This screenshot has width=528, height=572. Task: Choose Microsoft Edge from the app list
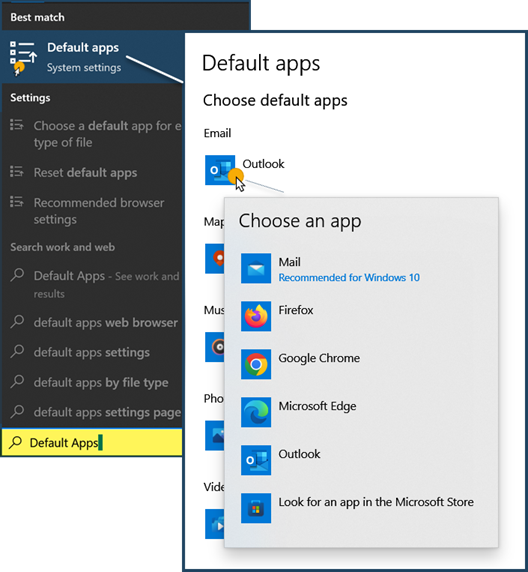(x=361, y=412)
